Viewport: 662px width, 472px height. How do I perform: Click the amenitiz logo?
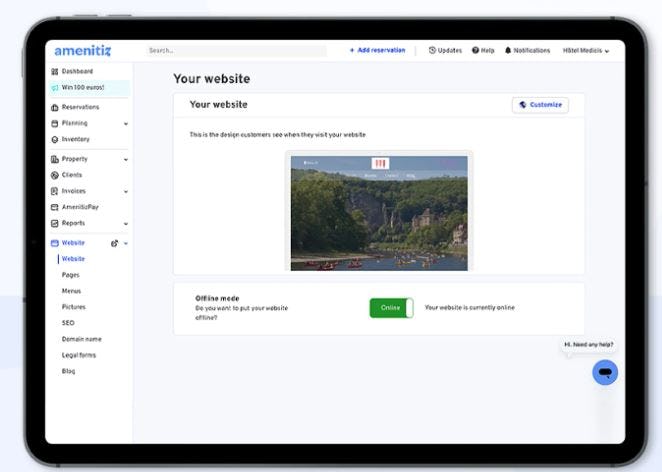point(83,51)
